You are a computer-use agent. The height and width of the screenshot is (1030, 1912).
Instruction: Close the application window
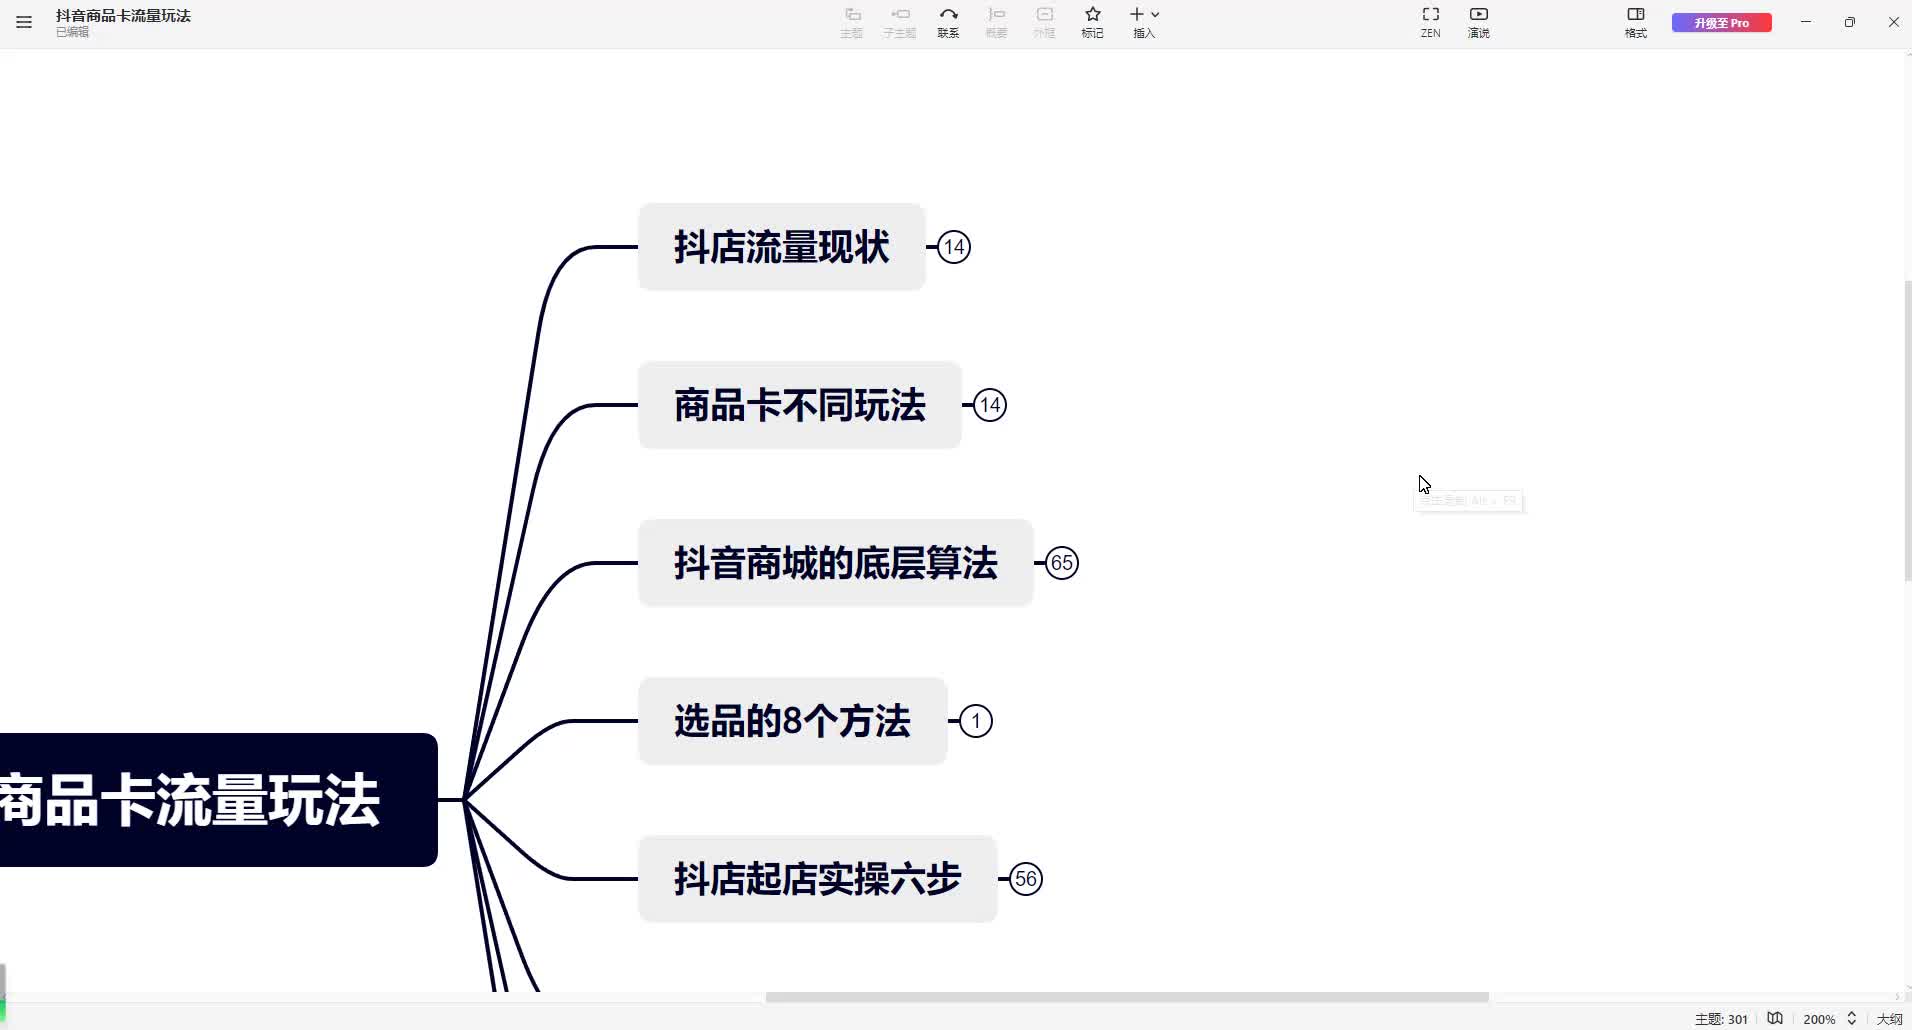[x=1894, y=22]
